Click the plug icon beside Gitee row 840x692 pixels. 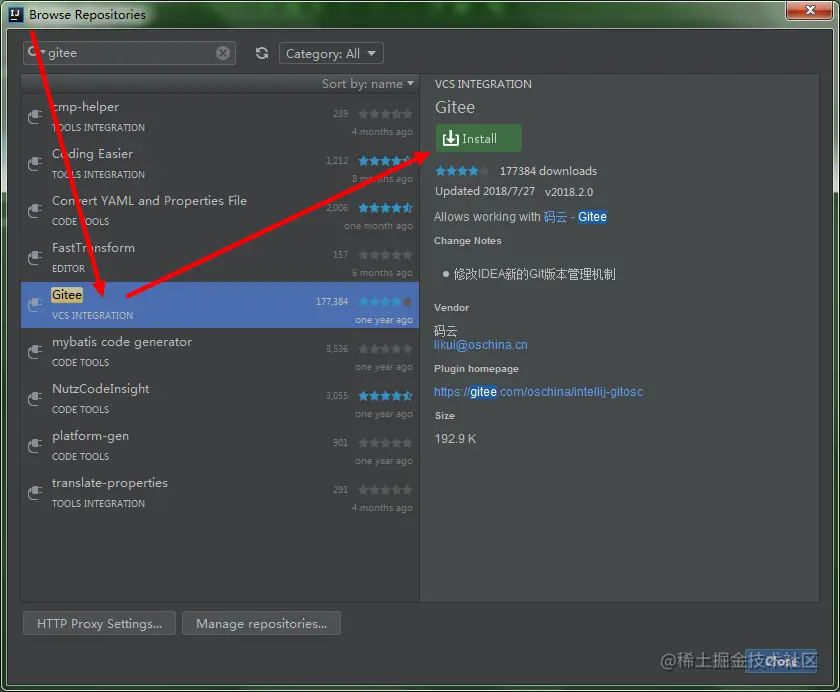click(x=35, y=304)
